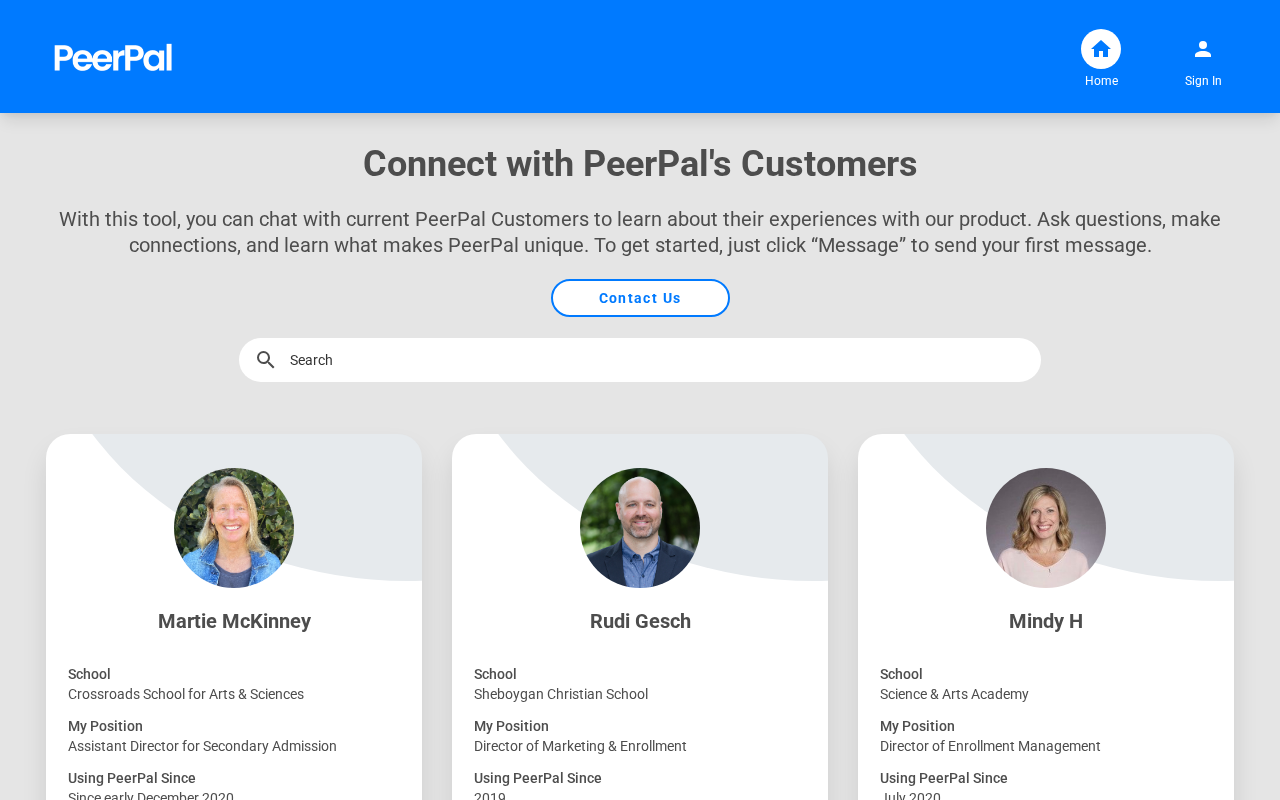Screen dimensions: 1280x800
Task: Click the Contact Us button
Action: click(x=640, y=298)
